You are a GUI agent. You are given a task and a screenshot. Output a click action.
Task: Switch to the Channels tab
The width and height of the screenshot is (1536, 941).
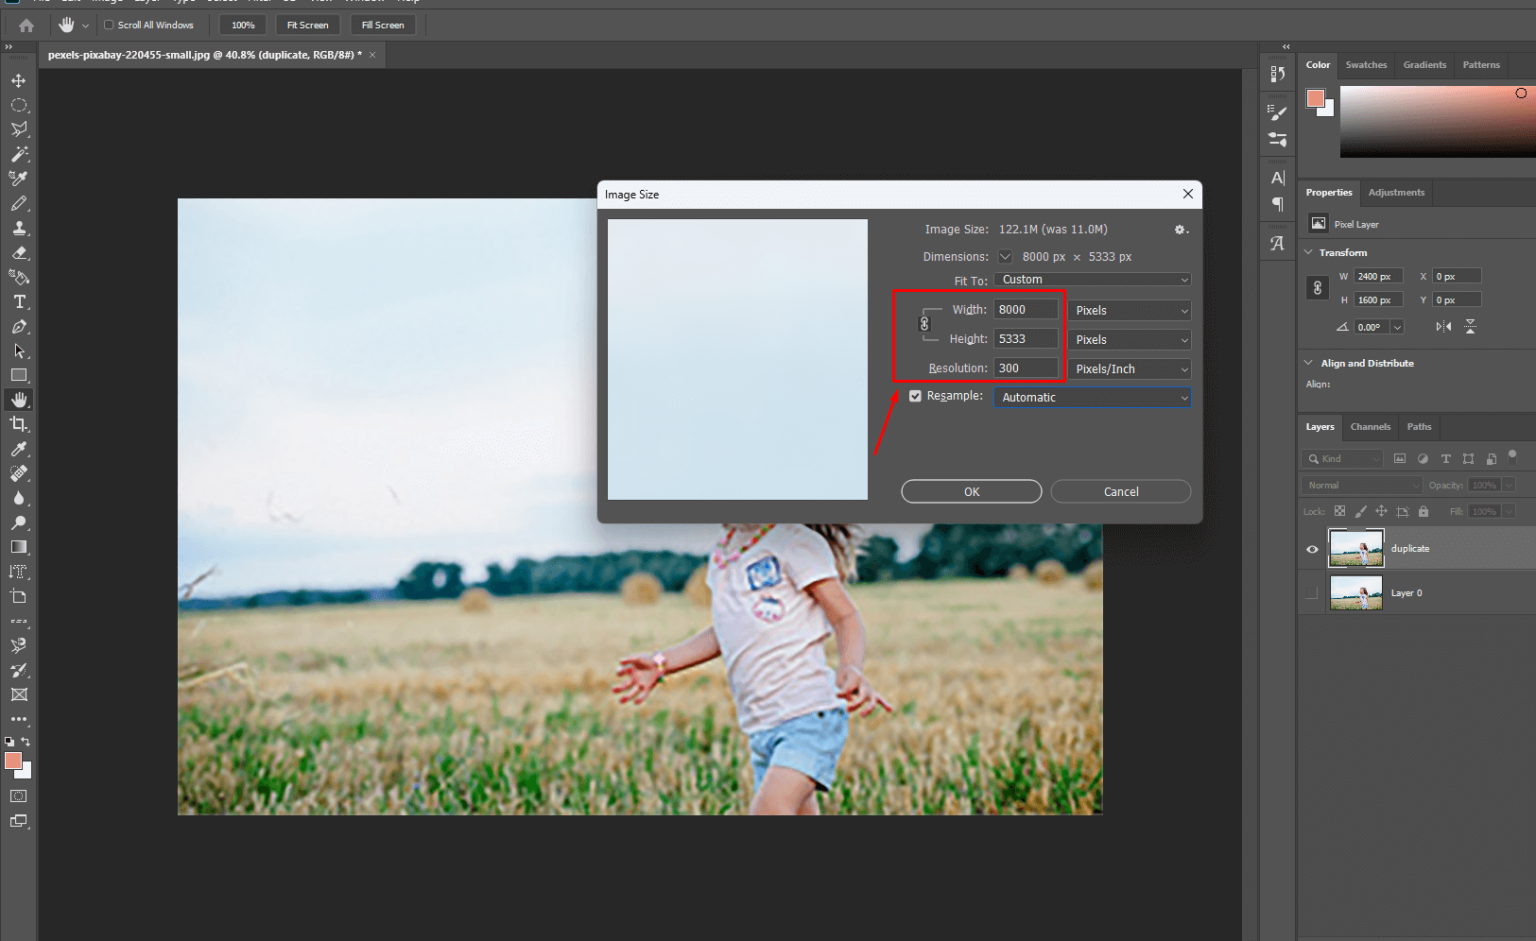point(1370,427)
